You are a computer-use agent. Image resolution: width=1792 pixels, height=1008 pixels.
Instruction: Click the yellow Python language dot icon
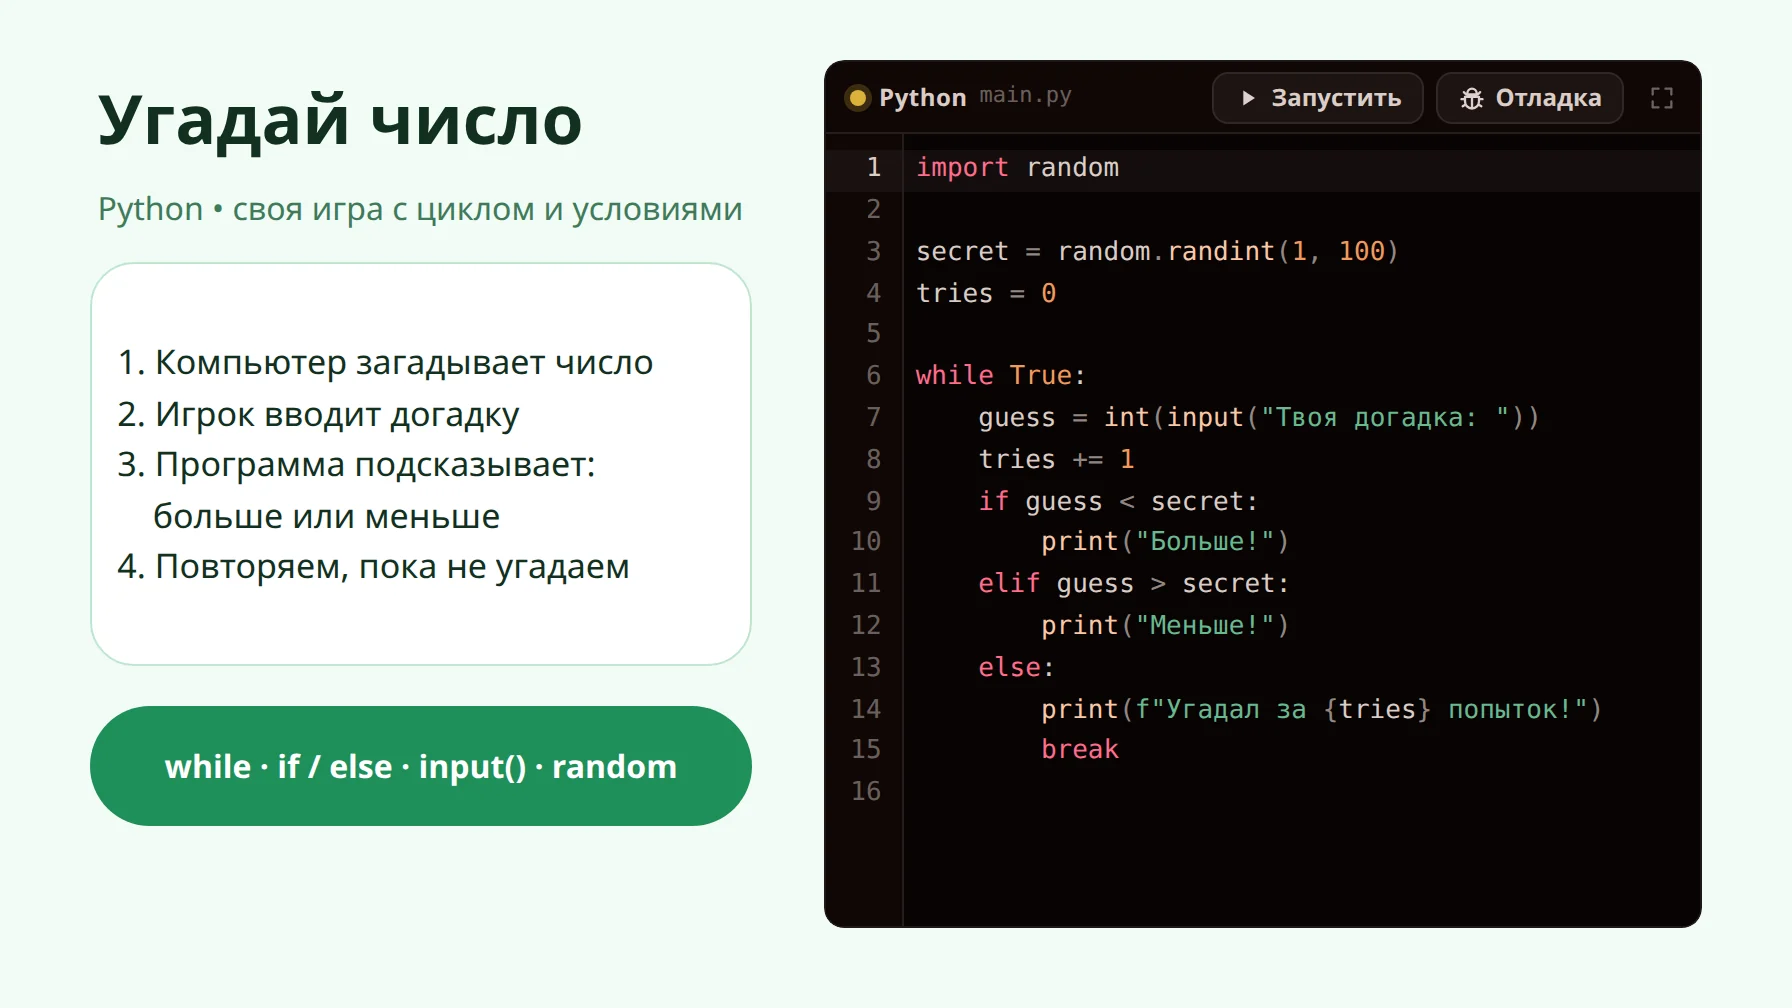(857, 98)
